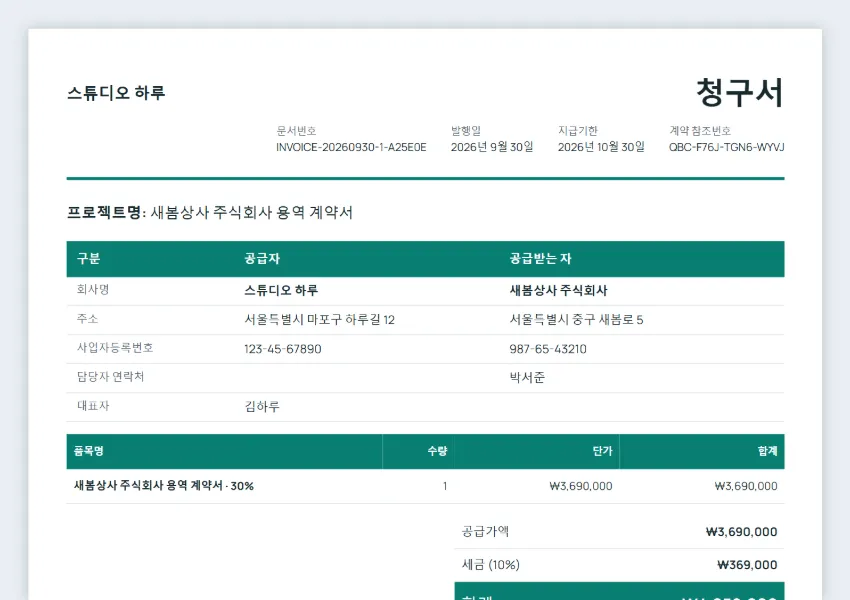Screen dimensions: 850x600
Task: Select item 새봄상사 주식회사 용역 계약서 · 30%
Action: tap(164, 486)
